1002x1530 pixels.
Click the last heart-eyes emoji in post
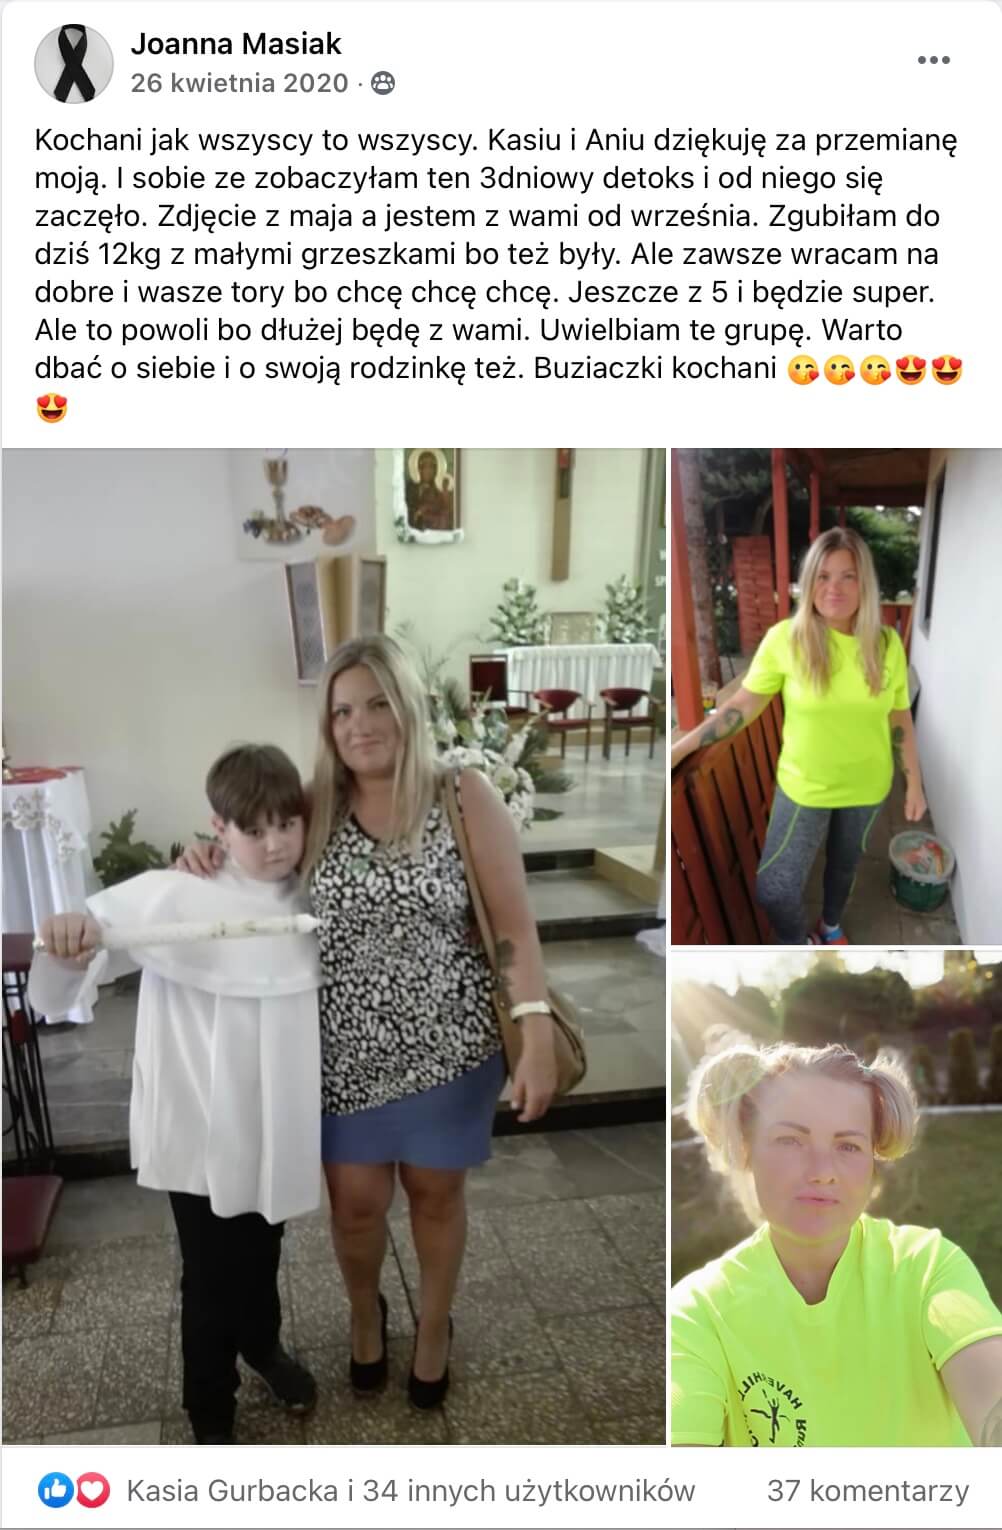coord(51,408)
